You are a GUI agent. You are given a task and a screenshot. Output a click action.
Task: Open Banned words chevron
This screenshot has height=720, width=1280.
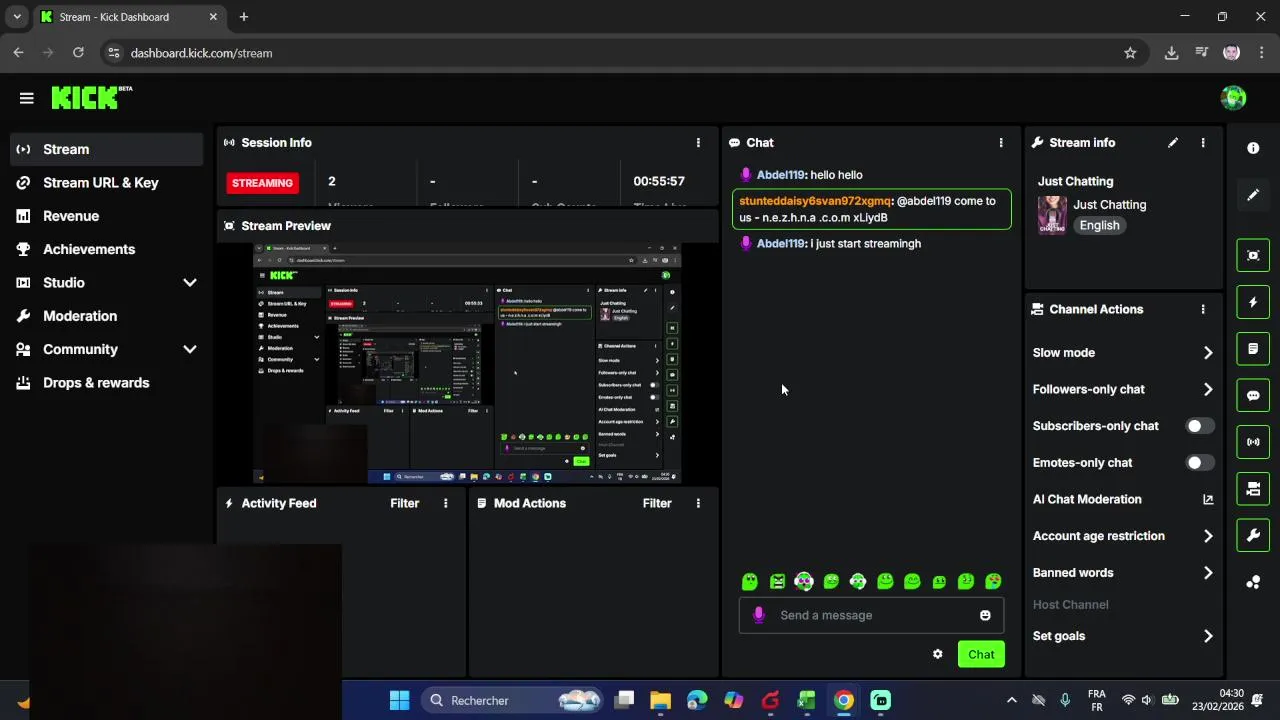pos(1208,573)
